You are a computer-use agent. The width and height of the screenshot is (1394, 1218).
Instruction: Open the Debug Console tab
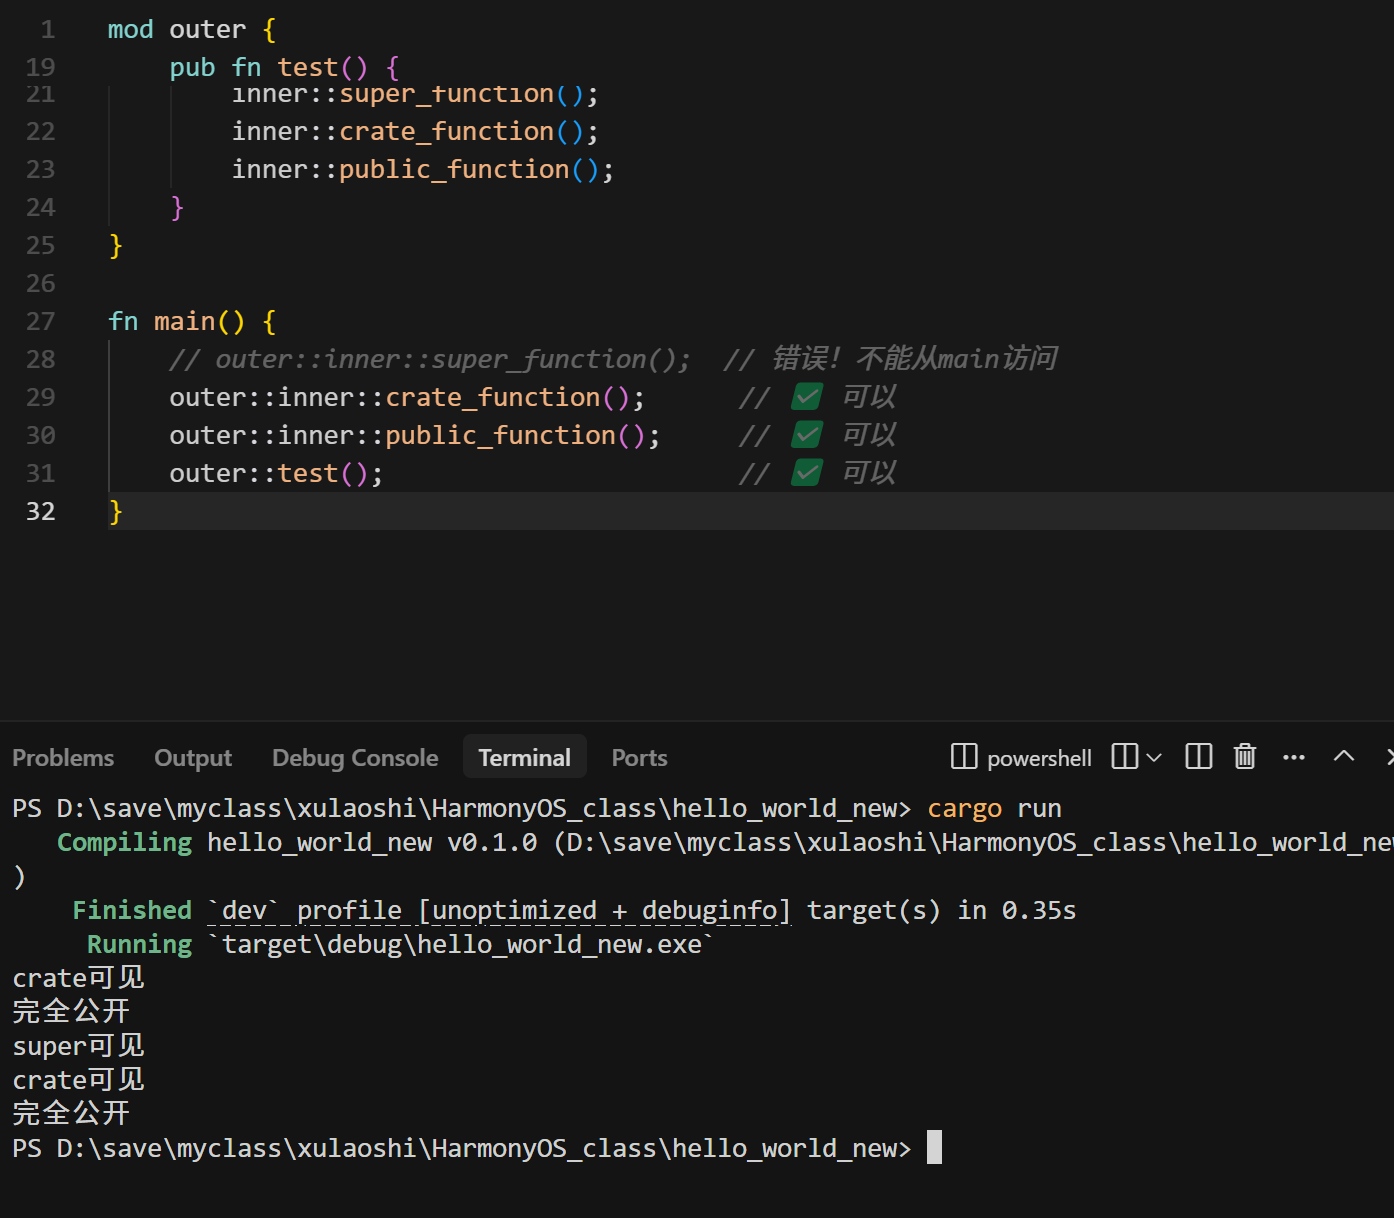tap(355, 758)
